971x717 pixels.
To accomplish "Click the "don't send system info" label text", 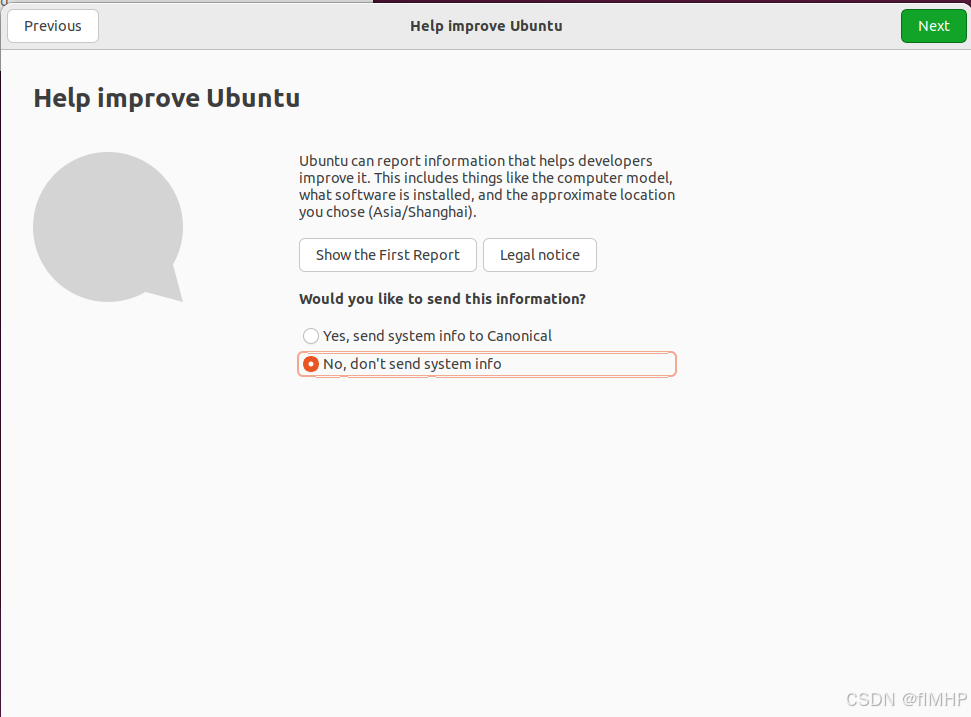I will coord(426,364).
